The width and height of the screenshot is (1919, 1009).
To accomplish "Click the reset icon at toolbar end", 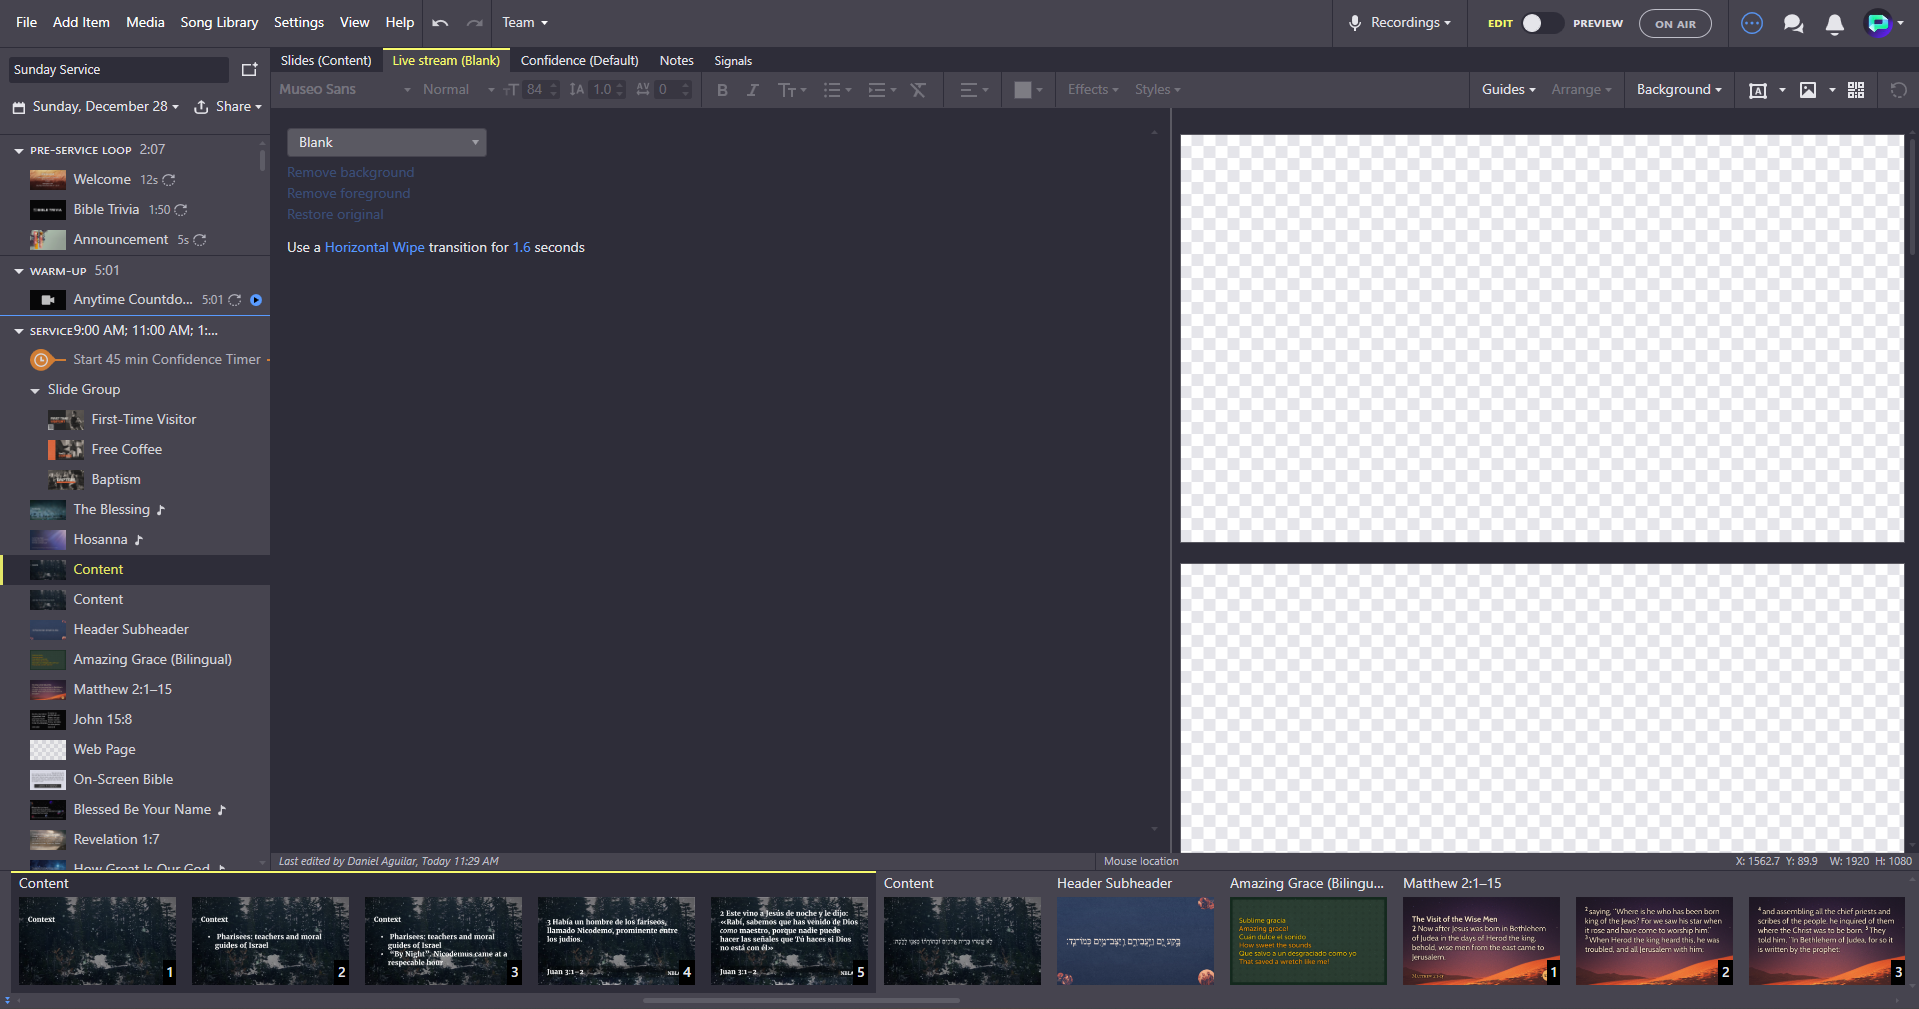I will click(x=1898, y=90).
